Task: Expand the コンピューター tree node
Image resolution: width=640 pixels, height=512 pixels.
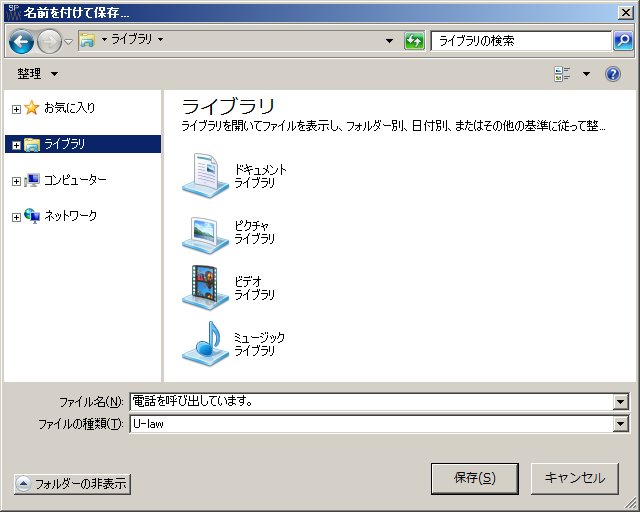Action: pos(16,181)
